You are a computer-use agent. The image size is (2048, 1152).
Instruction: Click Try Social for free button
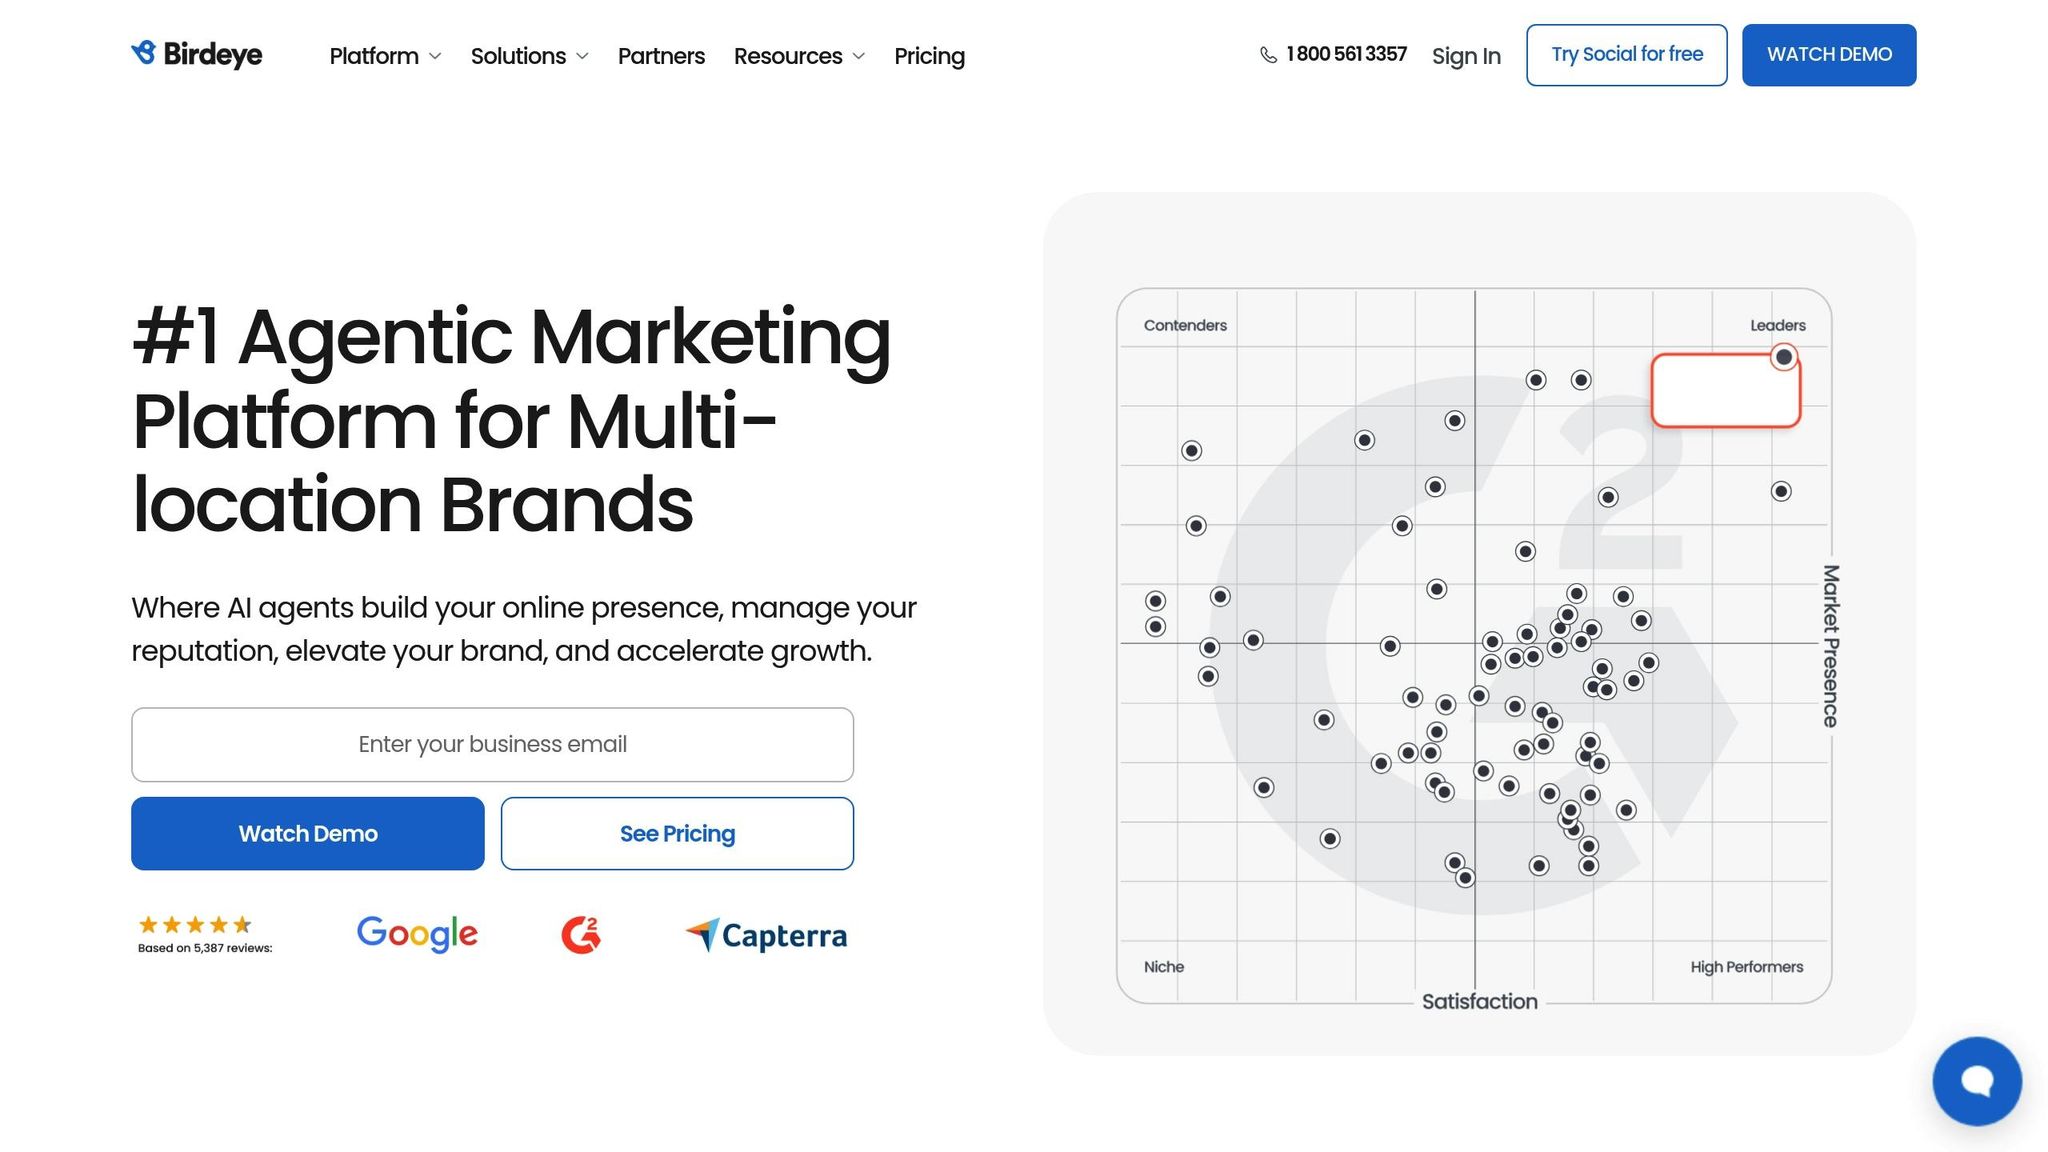pyautogui.click(x=1626, y=55)
